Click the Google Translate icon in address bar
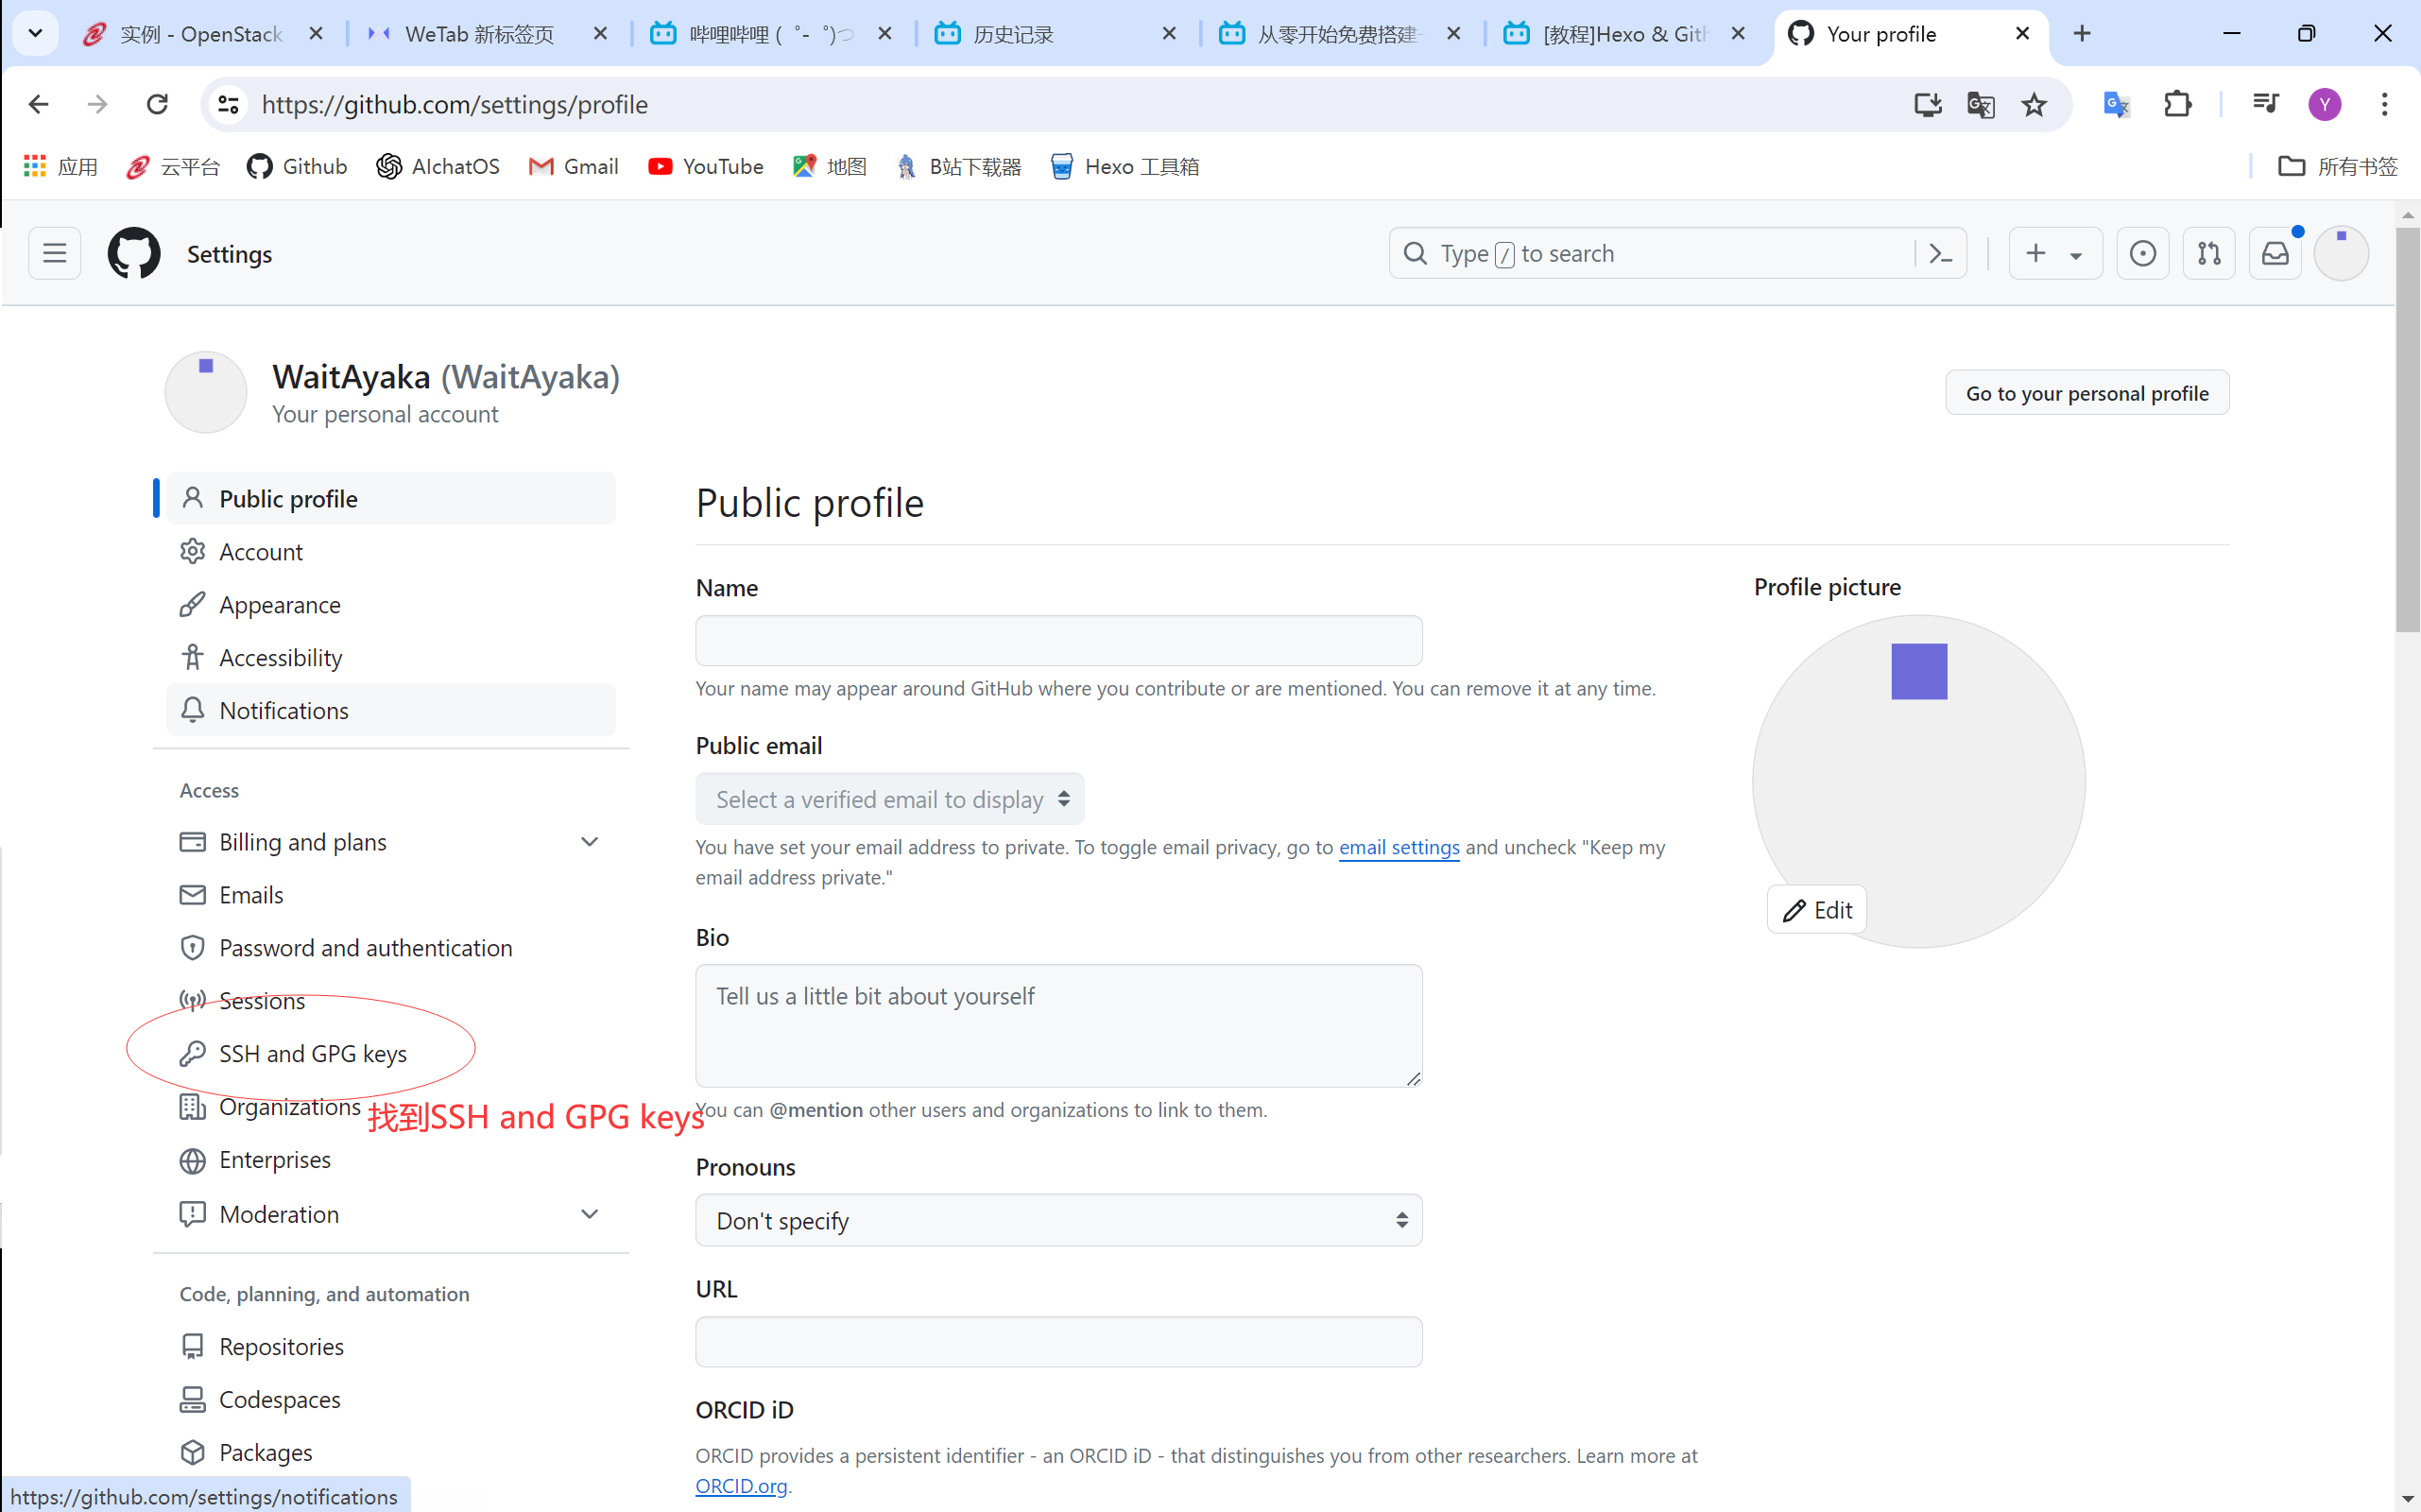2421x1512 pixels. [x=1980, y=105]
